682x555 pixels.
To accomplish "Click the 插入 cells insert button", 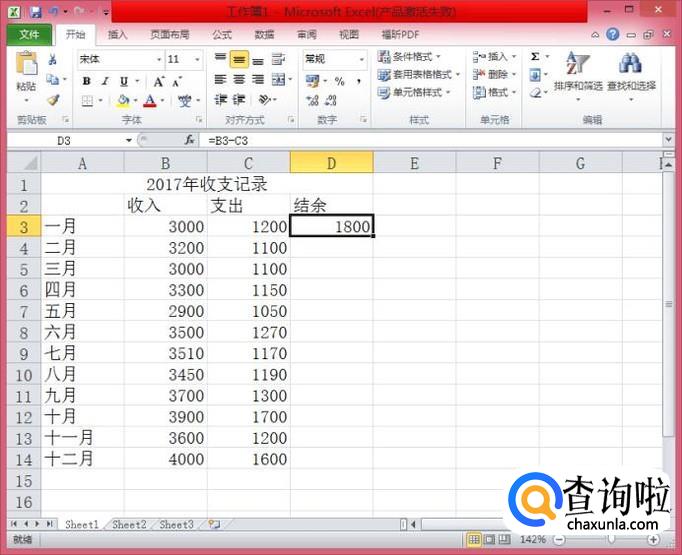I will click(x=495, y=57).
